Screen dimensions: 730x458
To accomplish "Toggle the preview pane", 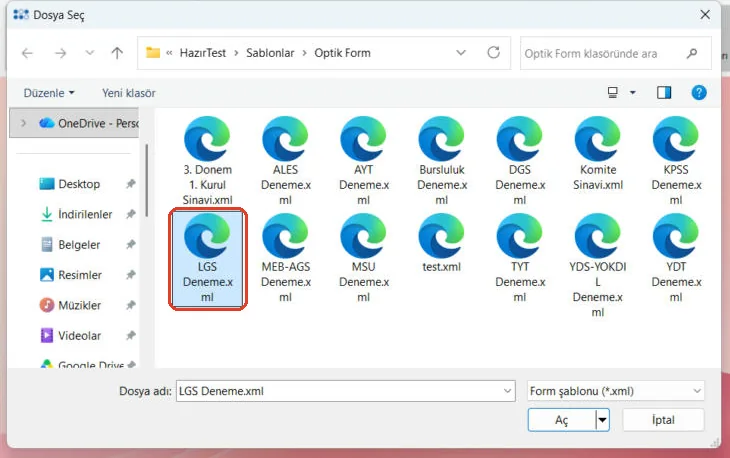I will [x=664, y=93].
